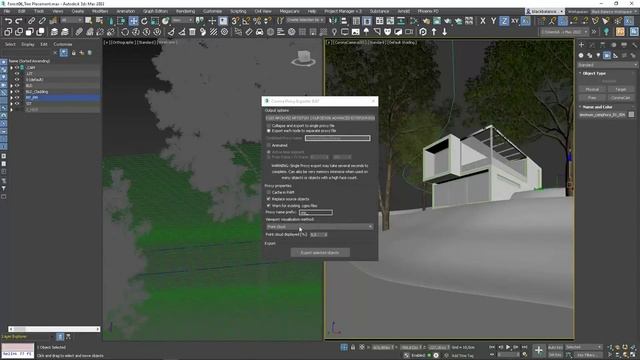Click the trash can icon in the second toolbar row
This screenshot has height=360, width=640.
pyautogui.click(x=192, y=31)
